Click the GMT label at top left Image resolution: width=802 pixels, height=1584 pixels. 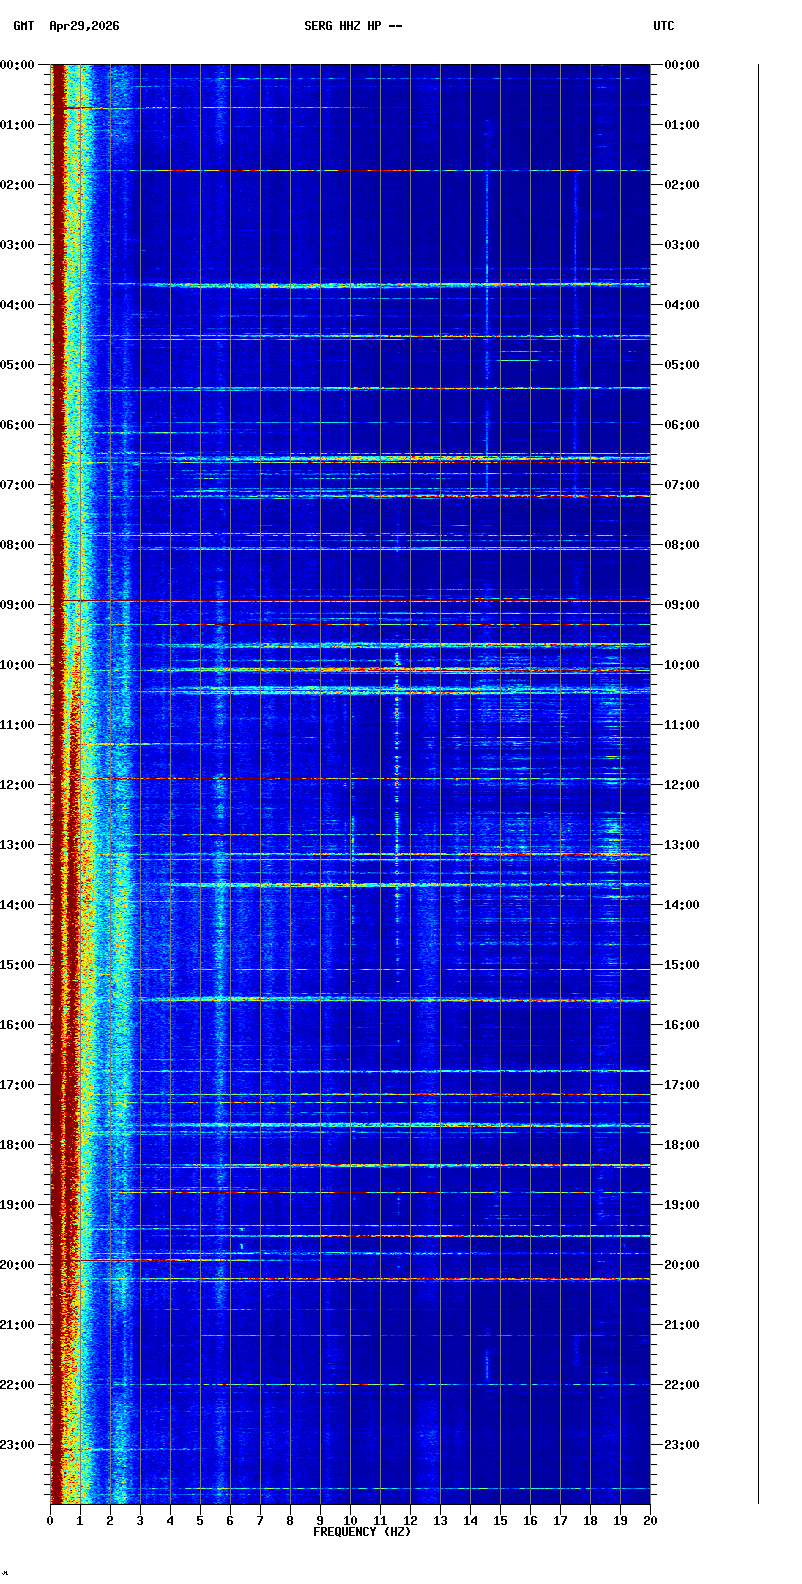(x=23, y=26)
